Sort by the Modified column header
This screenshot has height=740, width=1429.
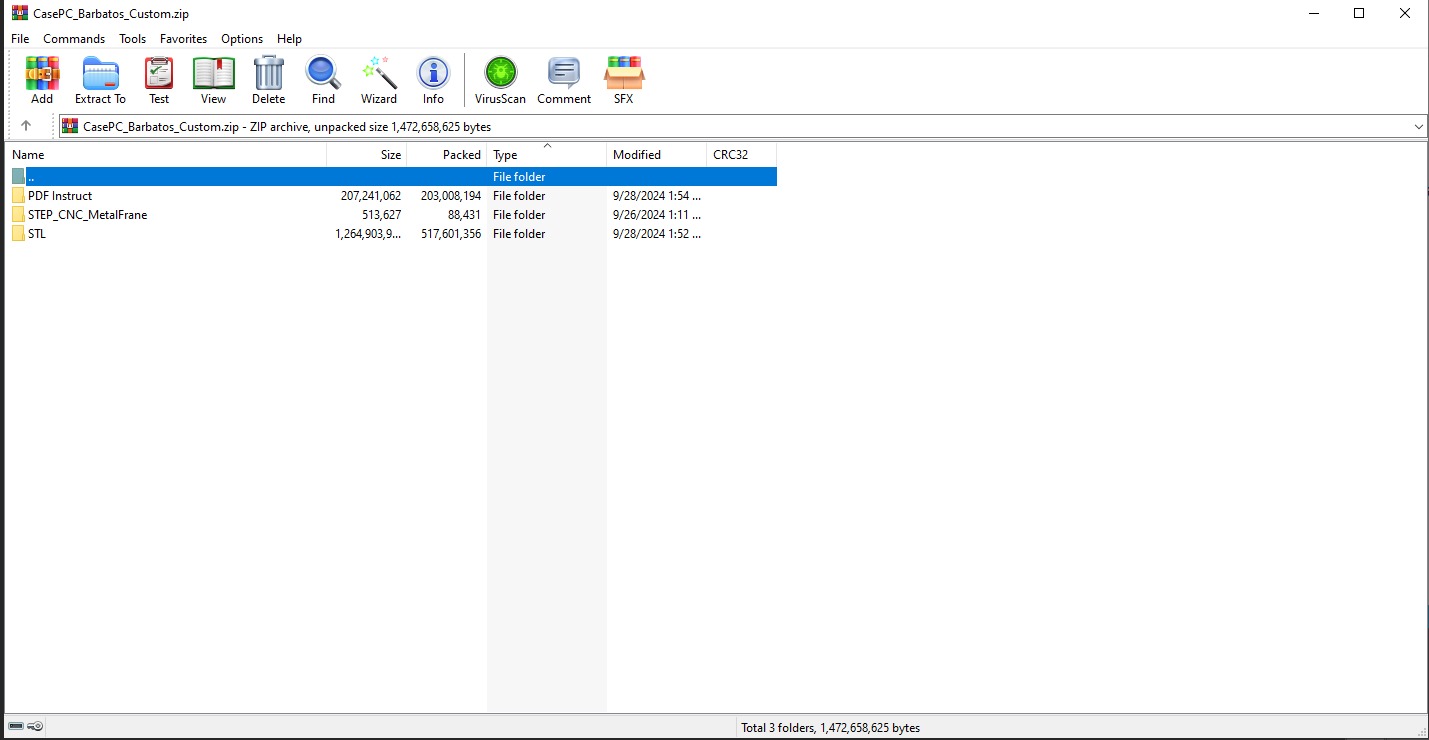point(656,155)
